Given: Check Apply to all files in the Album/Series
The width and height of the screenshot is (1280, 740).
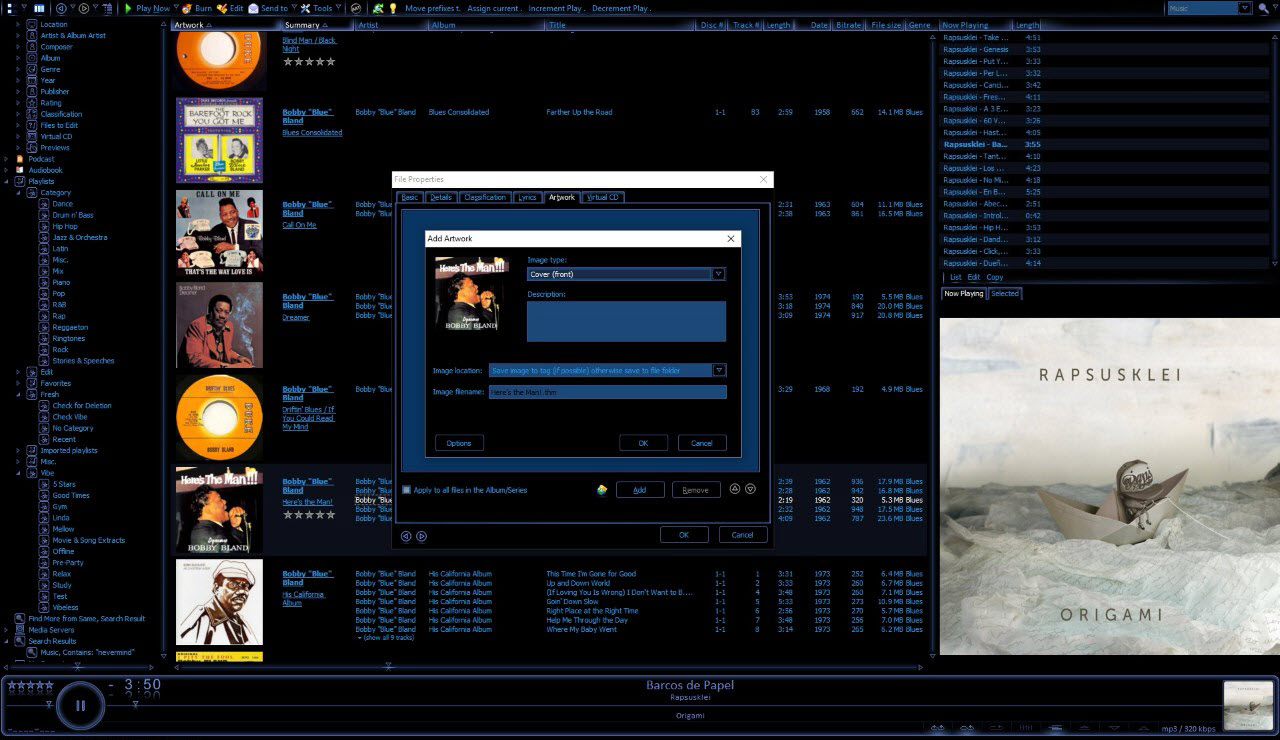Looking at the screenshot, I should pyautogui.click(x=406, y=489).
